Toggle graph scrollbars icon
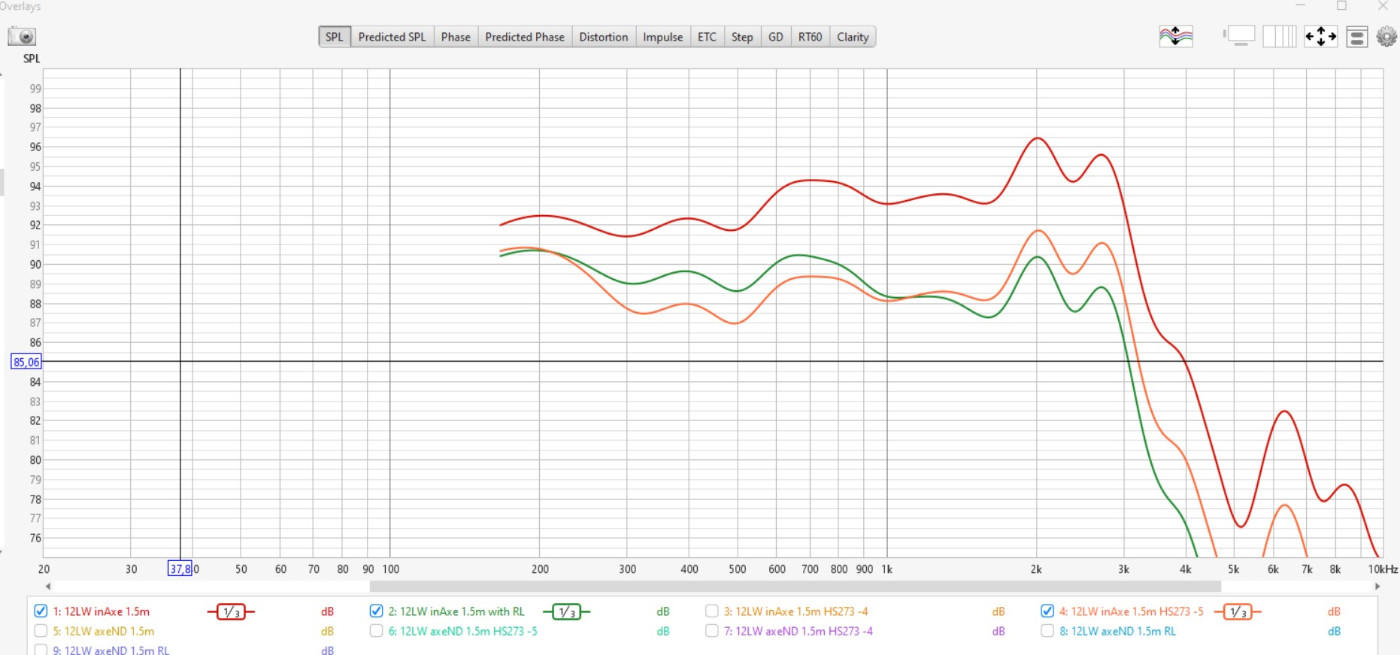The height and width of the screenshot is (655, 1400). [1240, 37]
